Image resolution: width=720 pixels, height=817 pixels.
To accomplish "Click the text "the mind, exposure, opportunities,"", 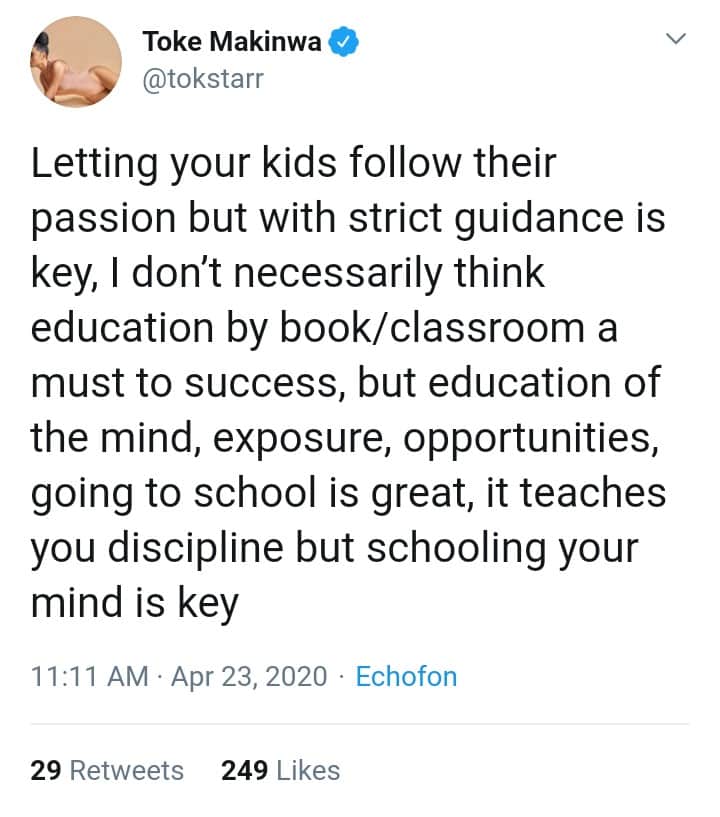I will coord(345,439).
